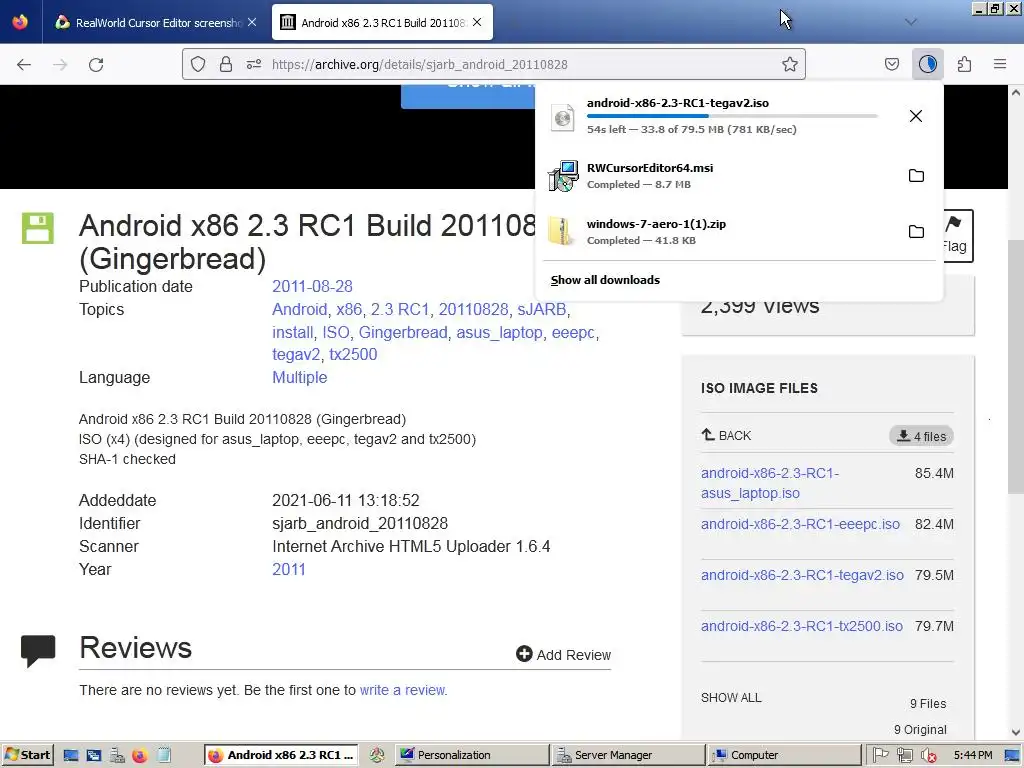Screen dimensions: 1024x768
Task: Go forward with the forward arrow button
Action: click(60, 65)
